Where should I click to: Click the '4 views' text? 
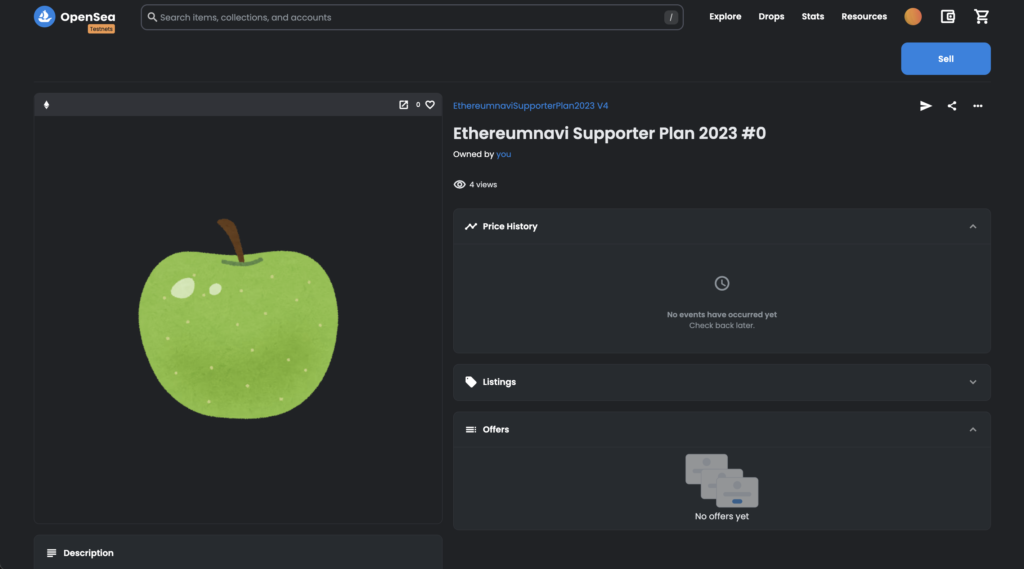[x=483, y=184]
